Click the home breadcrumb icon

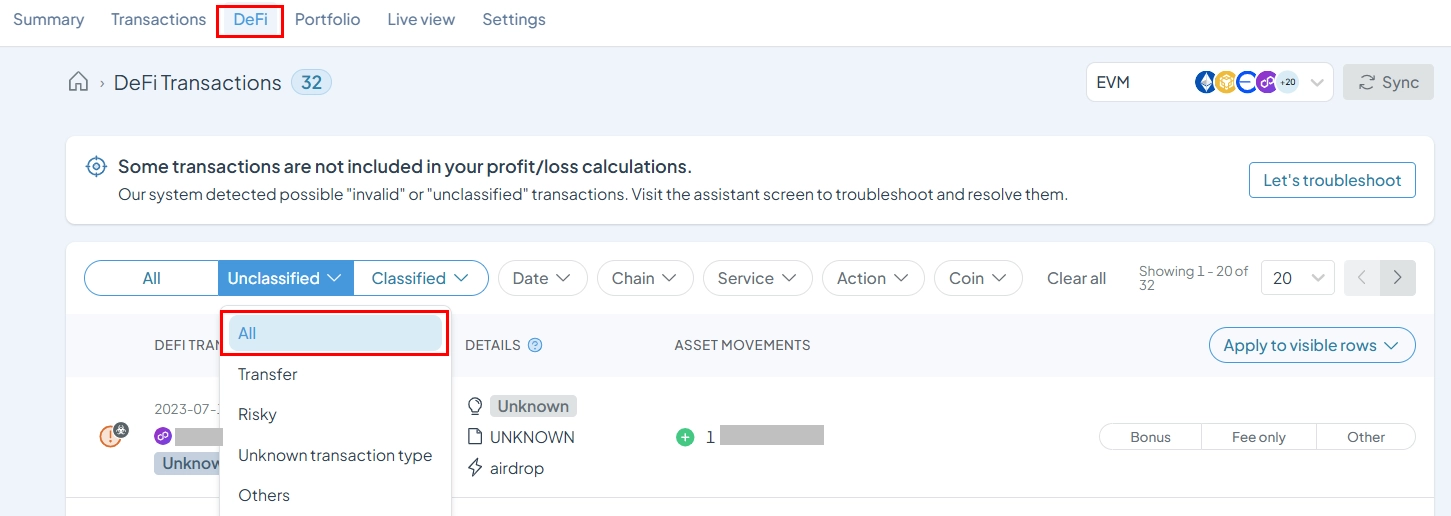pos(78,82)
